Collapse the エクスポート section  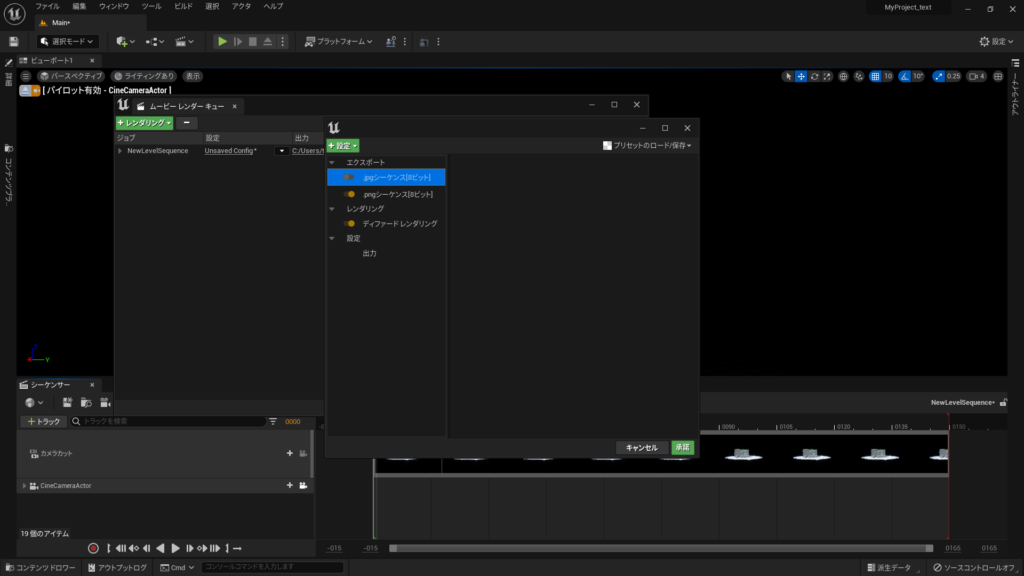331,161
